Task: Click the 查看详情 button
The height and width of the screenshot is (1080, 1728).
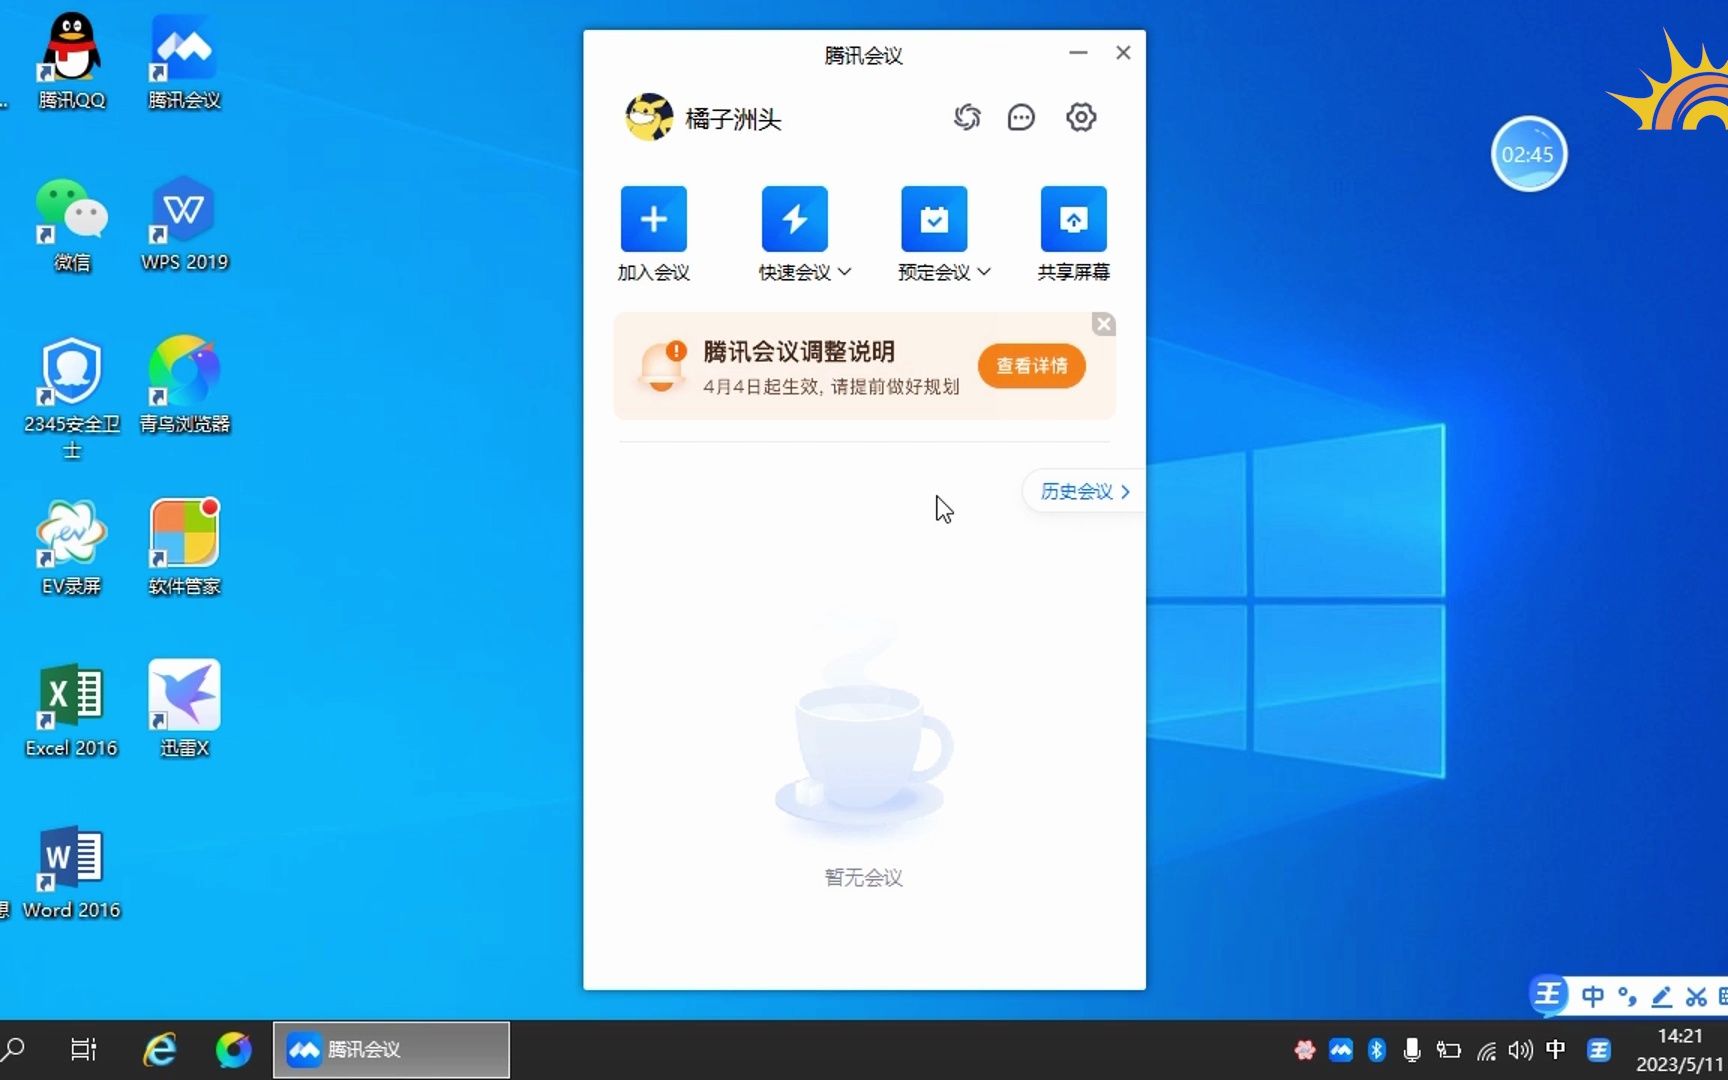Action: pos(1032,366)
